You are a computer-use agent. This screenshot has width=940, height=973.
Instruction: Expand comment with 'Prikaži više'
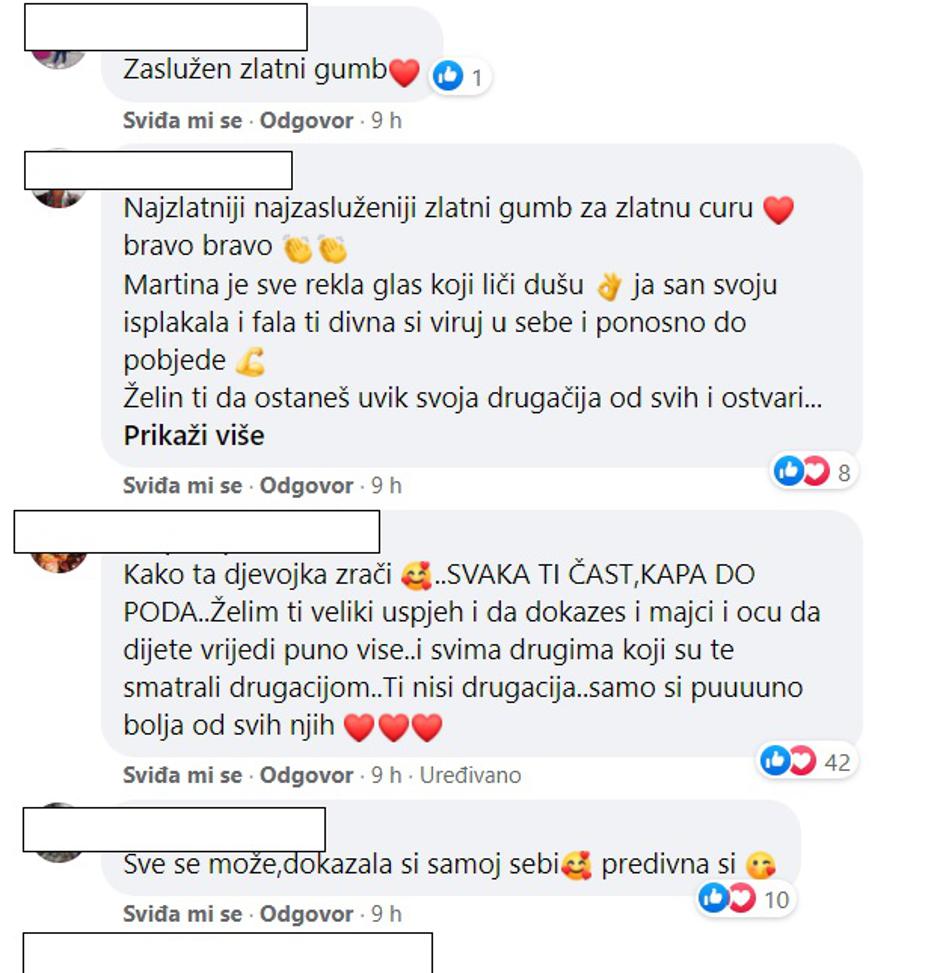click(x=194, y=436)
